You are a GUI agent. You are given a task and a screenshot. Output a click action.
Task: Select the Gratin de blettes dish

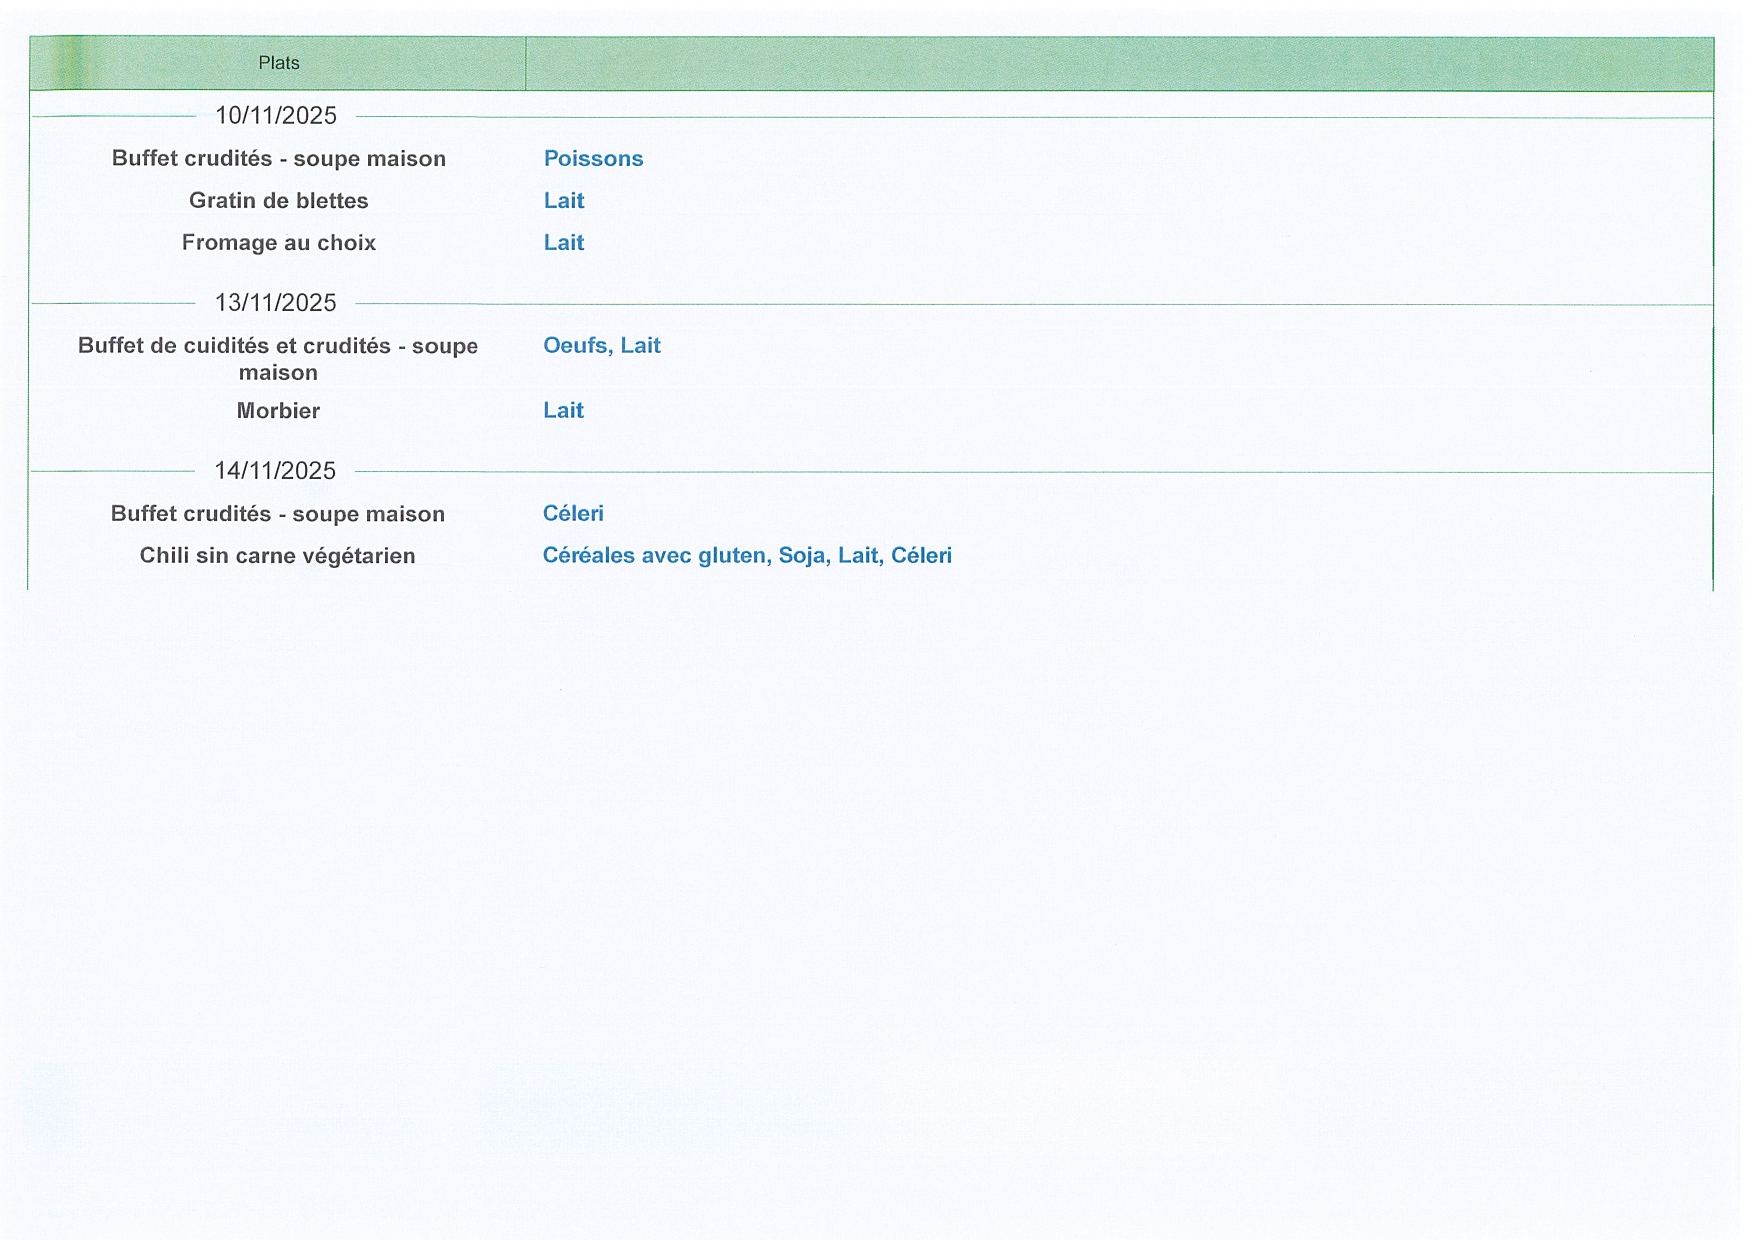[x=278, y=201]
